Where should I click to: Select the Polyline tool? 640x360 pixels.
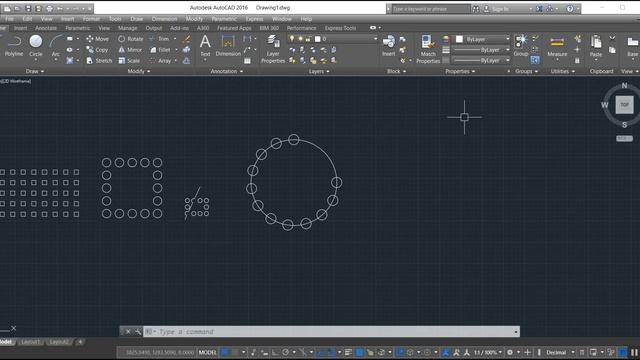(x=14, y=46)
